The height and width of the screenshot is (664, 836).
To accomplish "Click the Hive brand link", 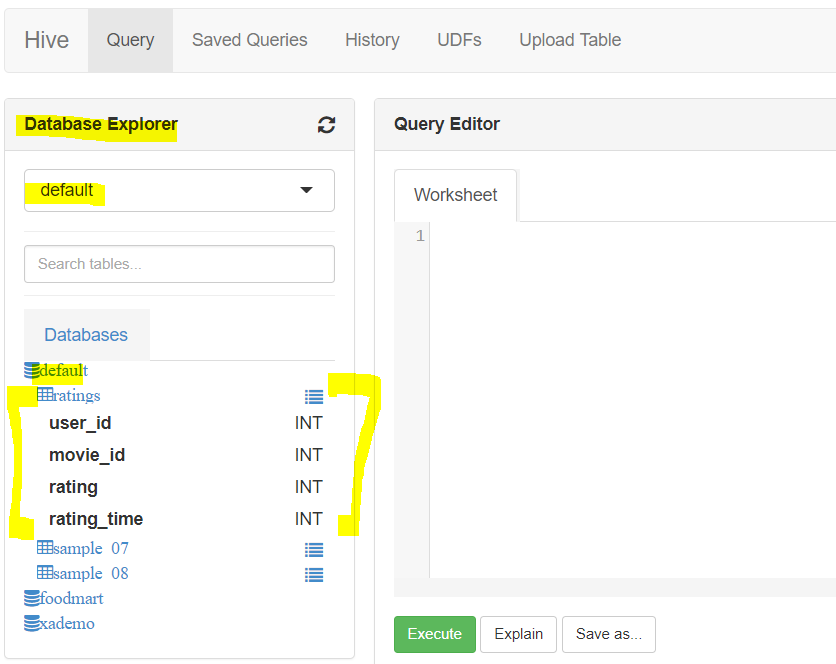I will [46, 40].
